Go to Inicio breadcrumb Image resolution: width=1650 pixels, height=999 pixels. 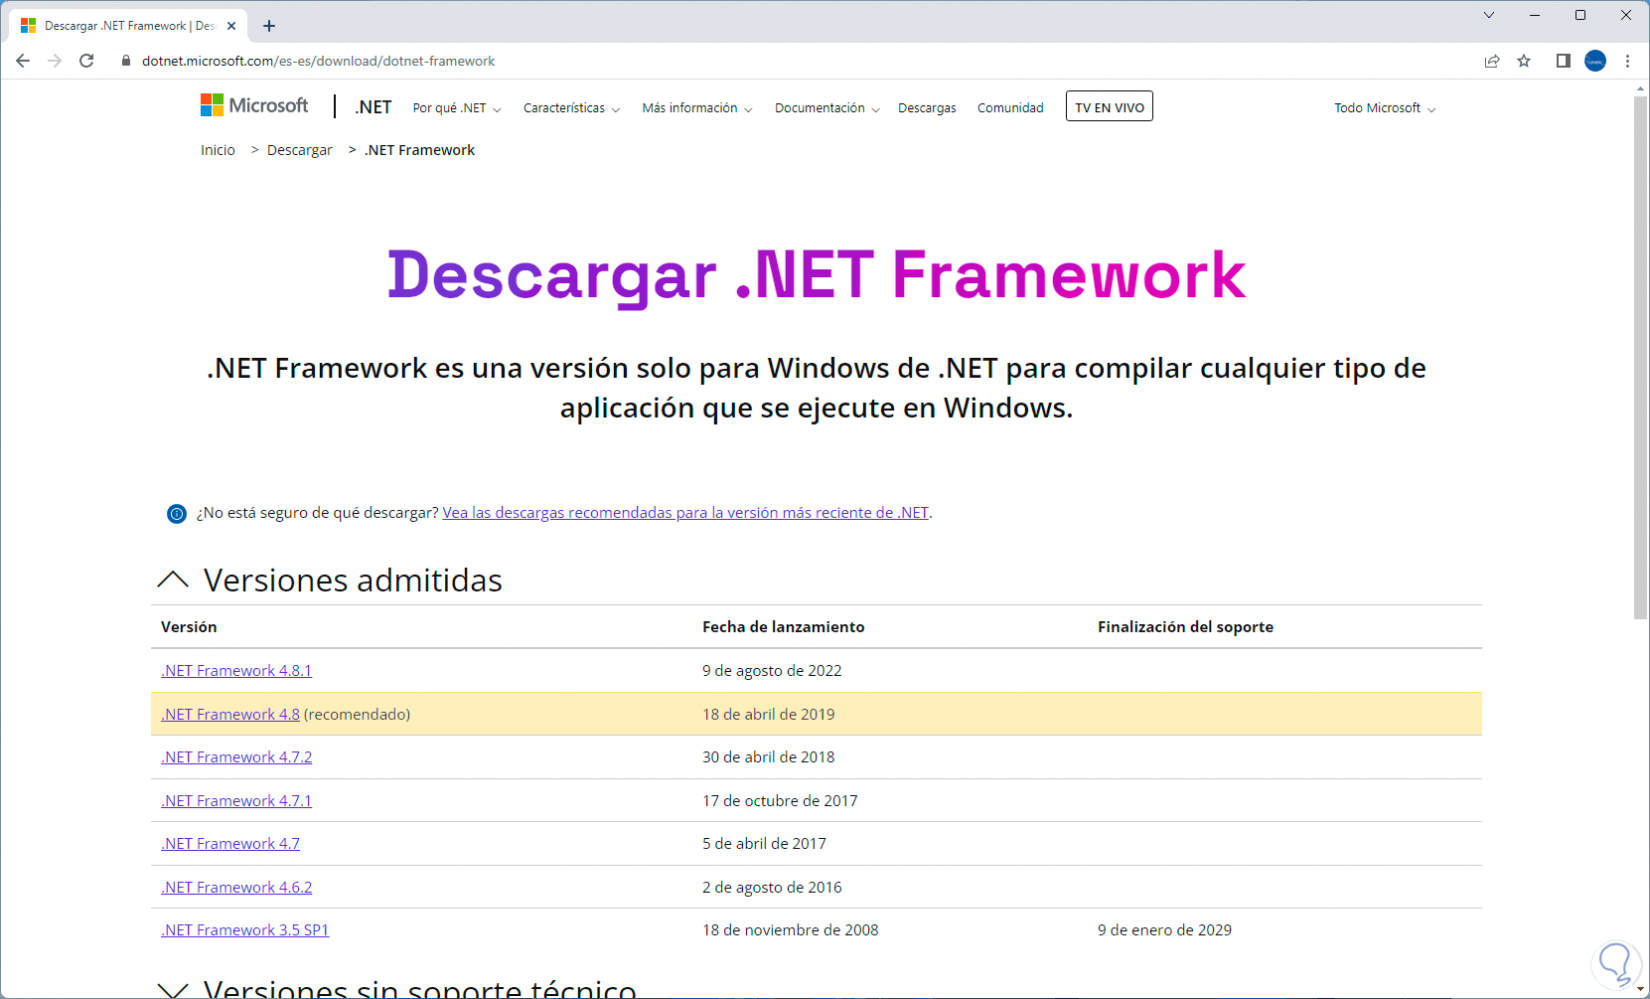(217, 150)
